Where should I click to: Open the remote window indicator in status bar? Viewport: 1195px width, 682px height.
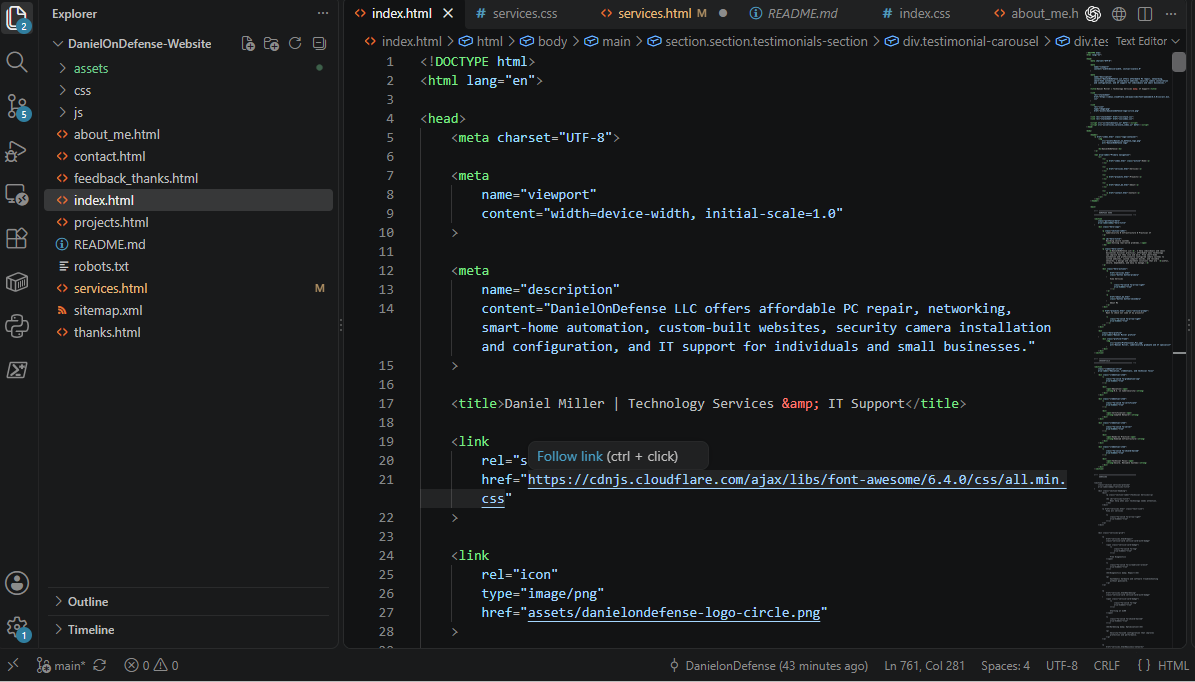13,665
